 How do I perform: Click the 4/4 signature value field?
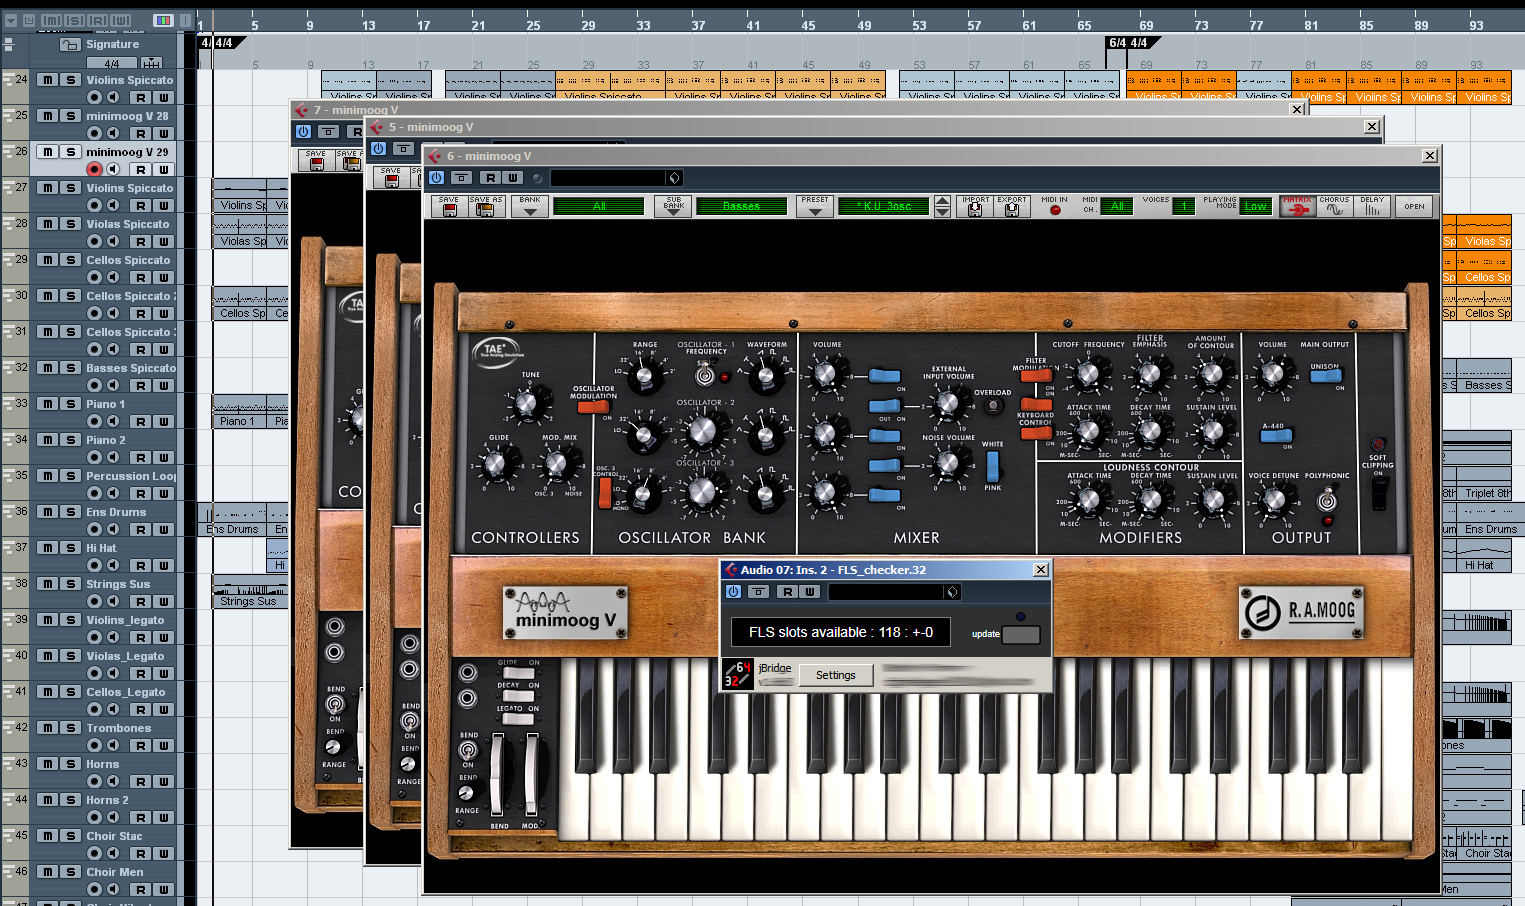pos(111,63)
